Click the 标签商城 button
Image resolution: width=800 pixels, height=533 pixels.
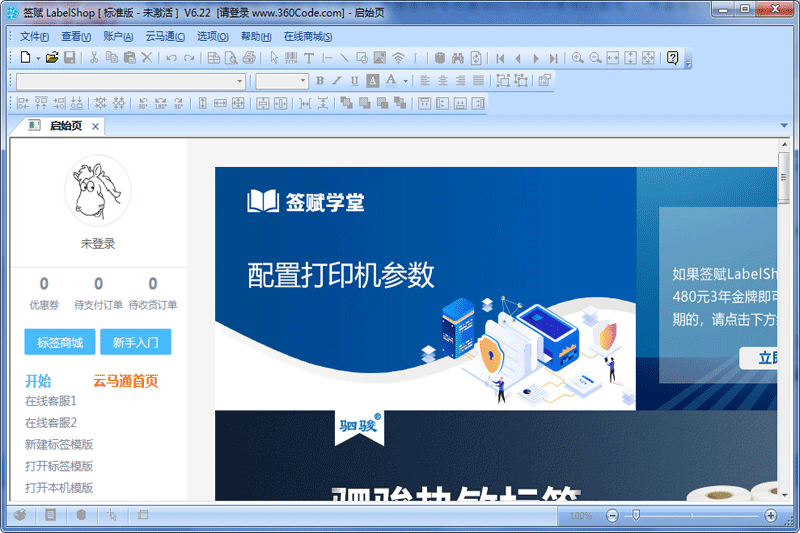click(x=60, y=342)
